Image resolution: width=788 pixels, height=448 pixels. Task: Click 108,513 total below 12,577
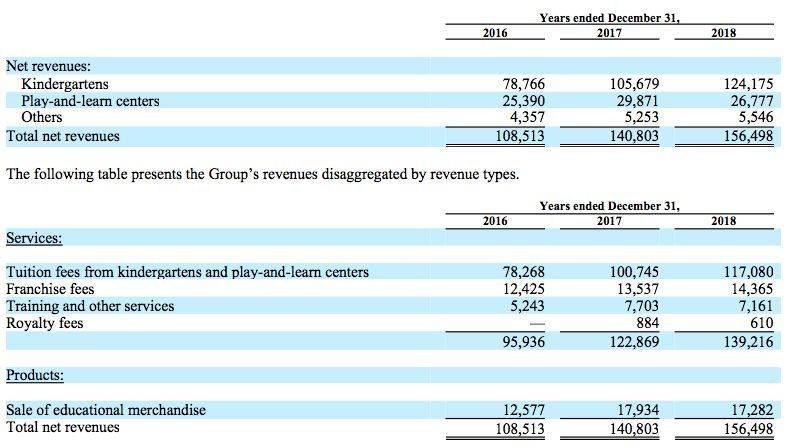point(520,428)
